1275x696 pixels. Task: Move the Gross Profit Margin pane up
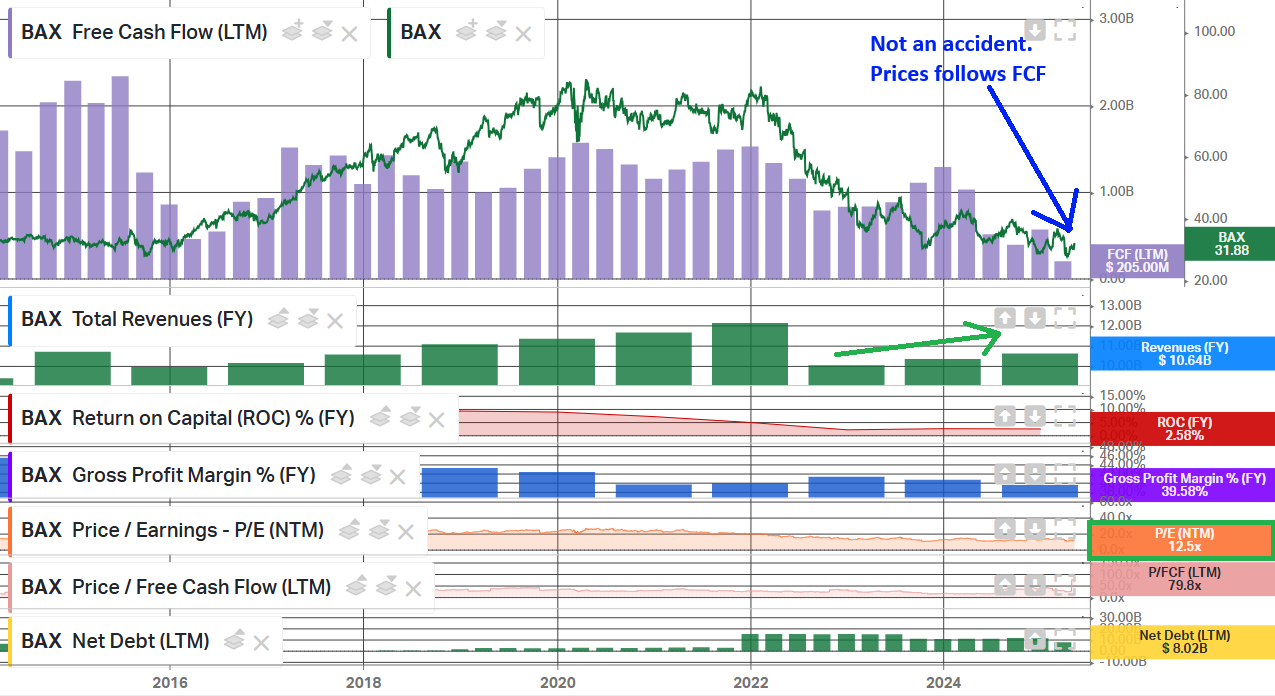click(x=1006, y=473)
